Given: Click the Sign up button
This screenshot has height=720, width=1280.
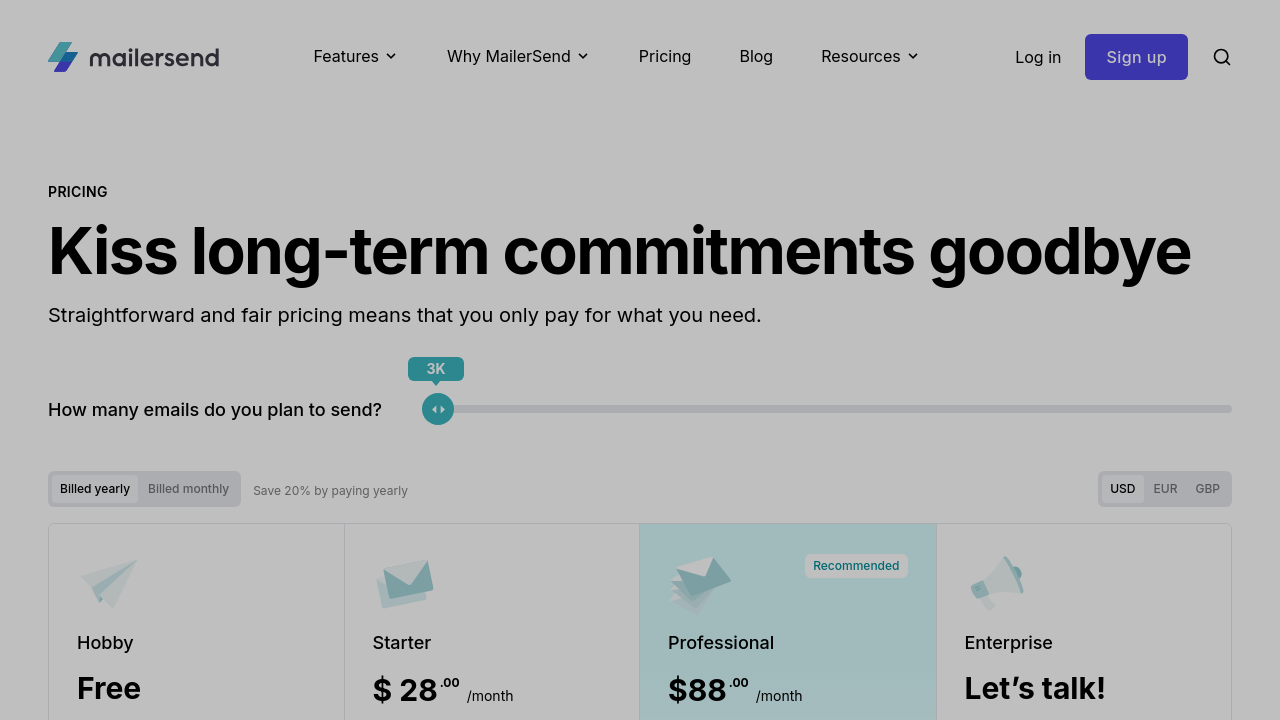Looking at the screenshot, I should click(1136, 57).
